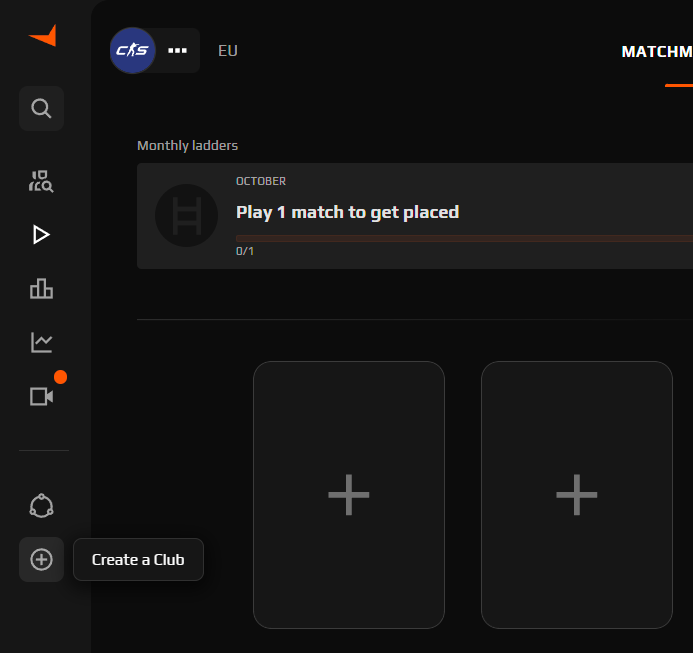
Task: Click the Create a Club tooltip
Action: [x=138, y=559]
